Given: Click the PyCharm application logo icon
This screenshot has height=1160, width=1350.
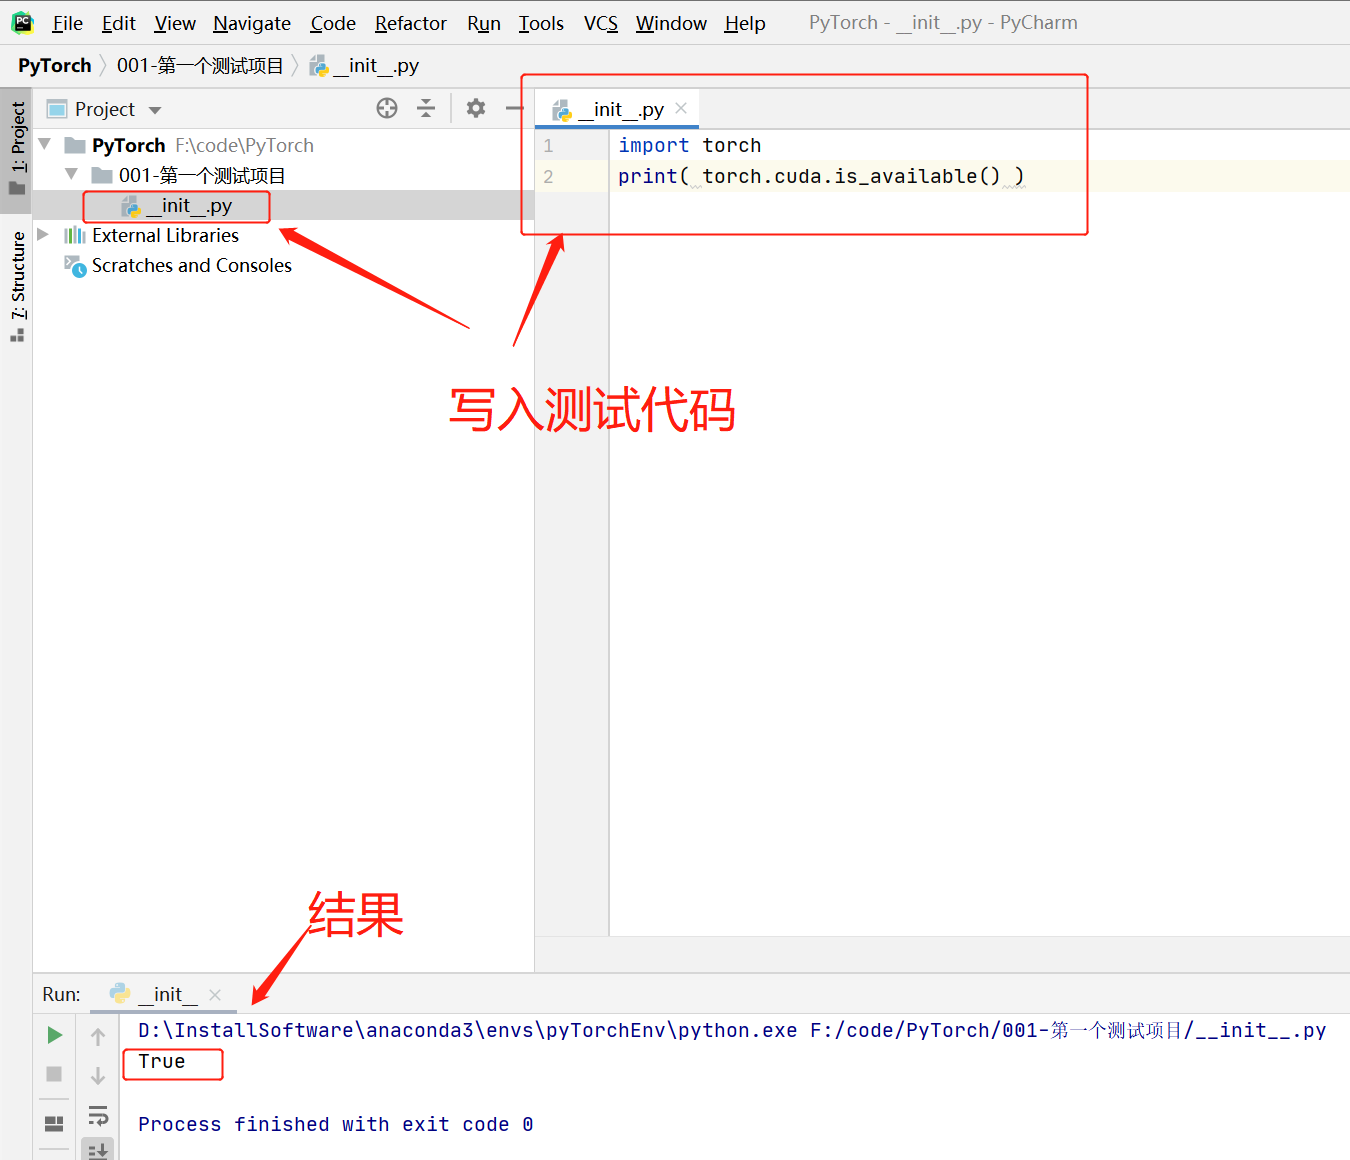Looking at the screenshot, I should 22,22.
